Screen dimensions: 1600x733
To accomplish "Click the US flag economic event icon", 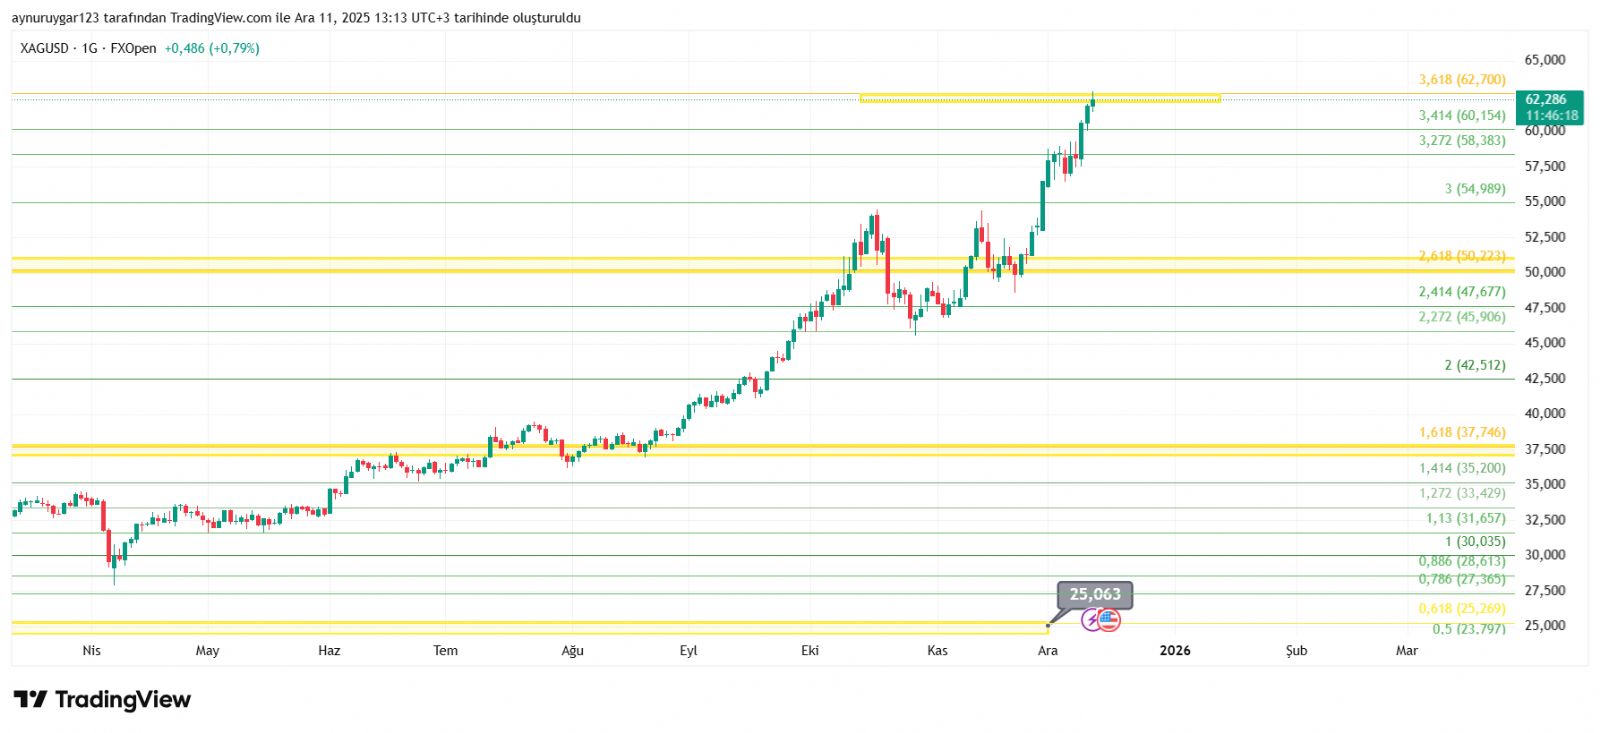I will point(1109,620).
